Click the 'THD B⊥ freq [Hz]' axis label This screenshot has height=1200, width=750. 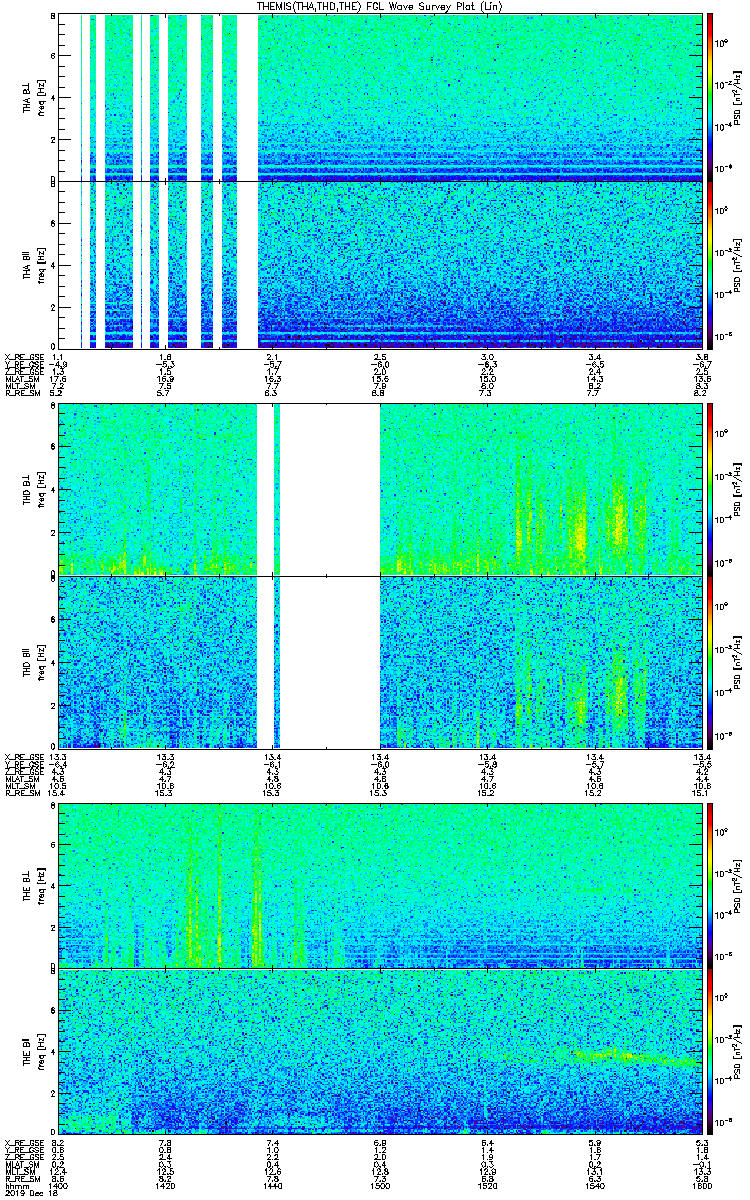(x=34, y=489)
